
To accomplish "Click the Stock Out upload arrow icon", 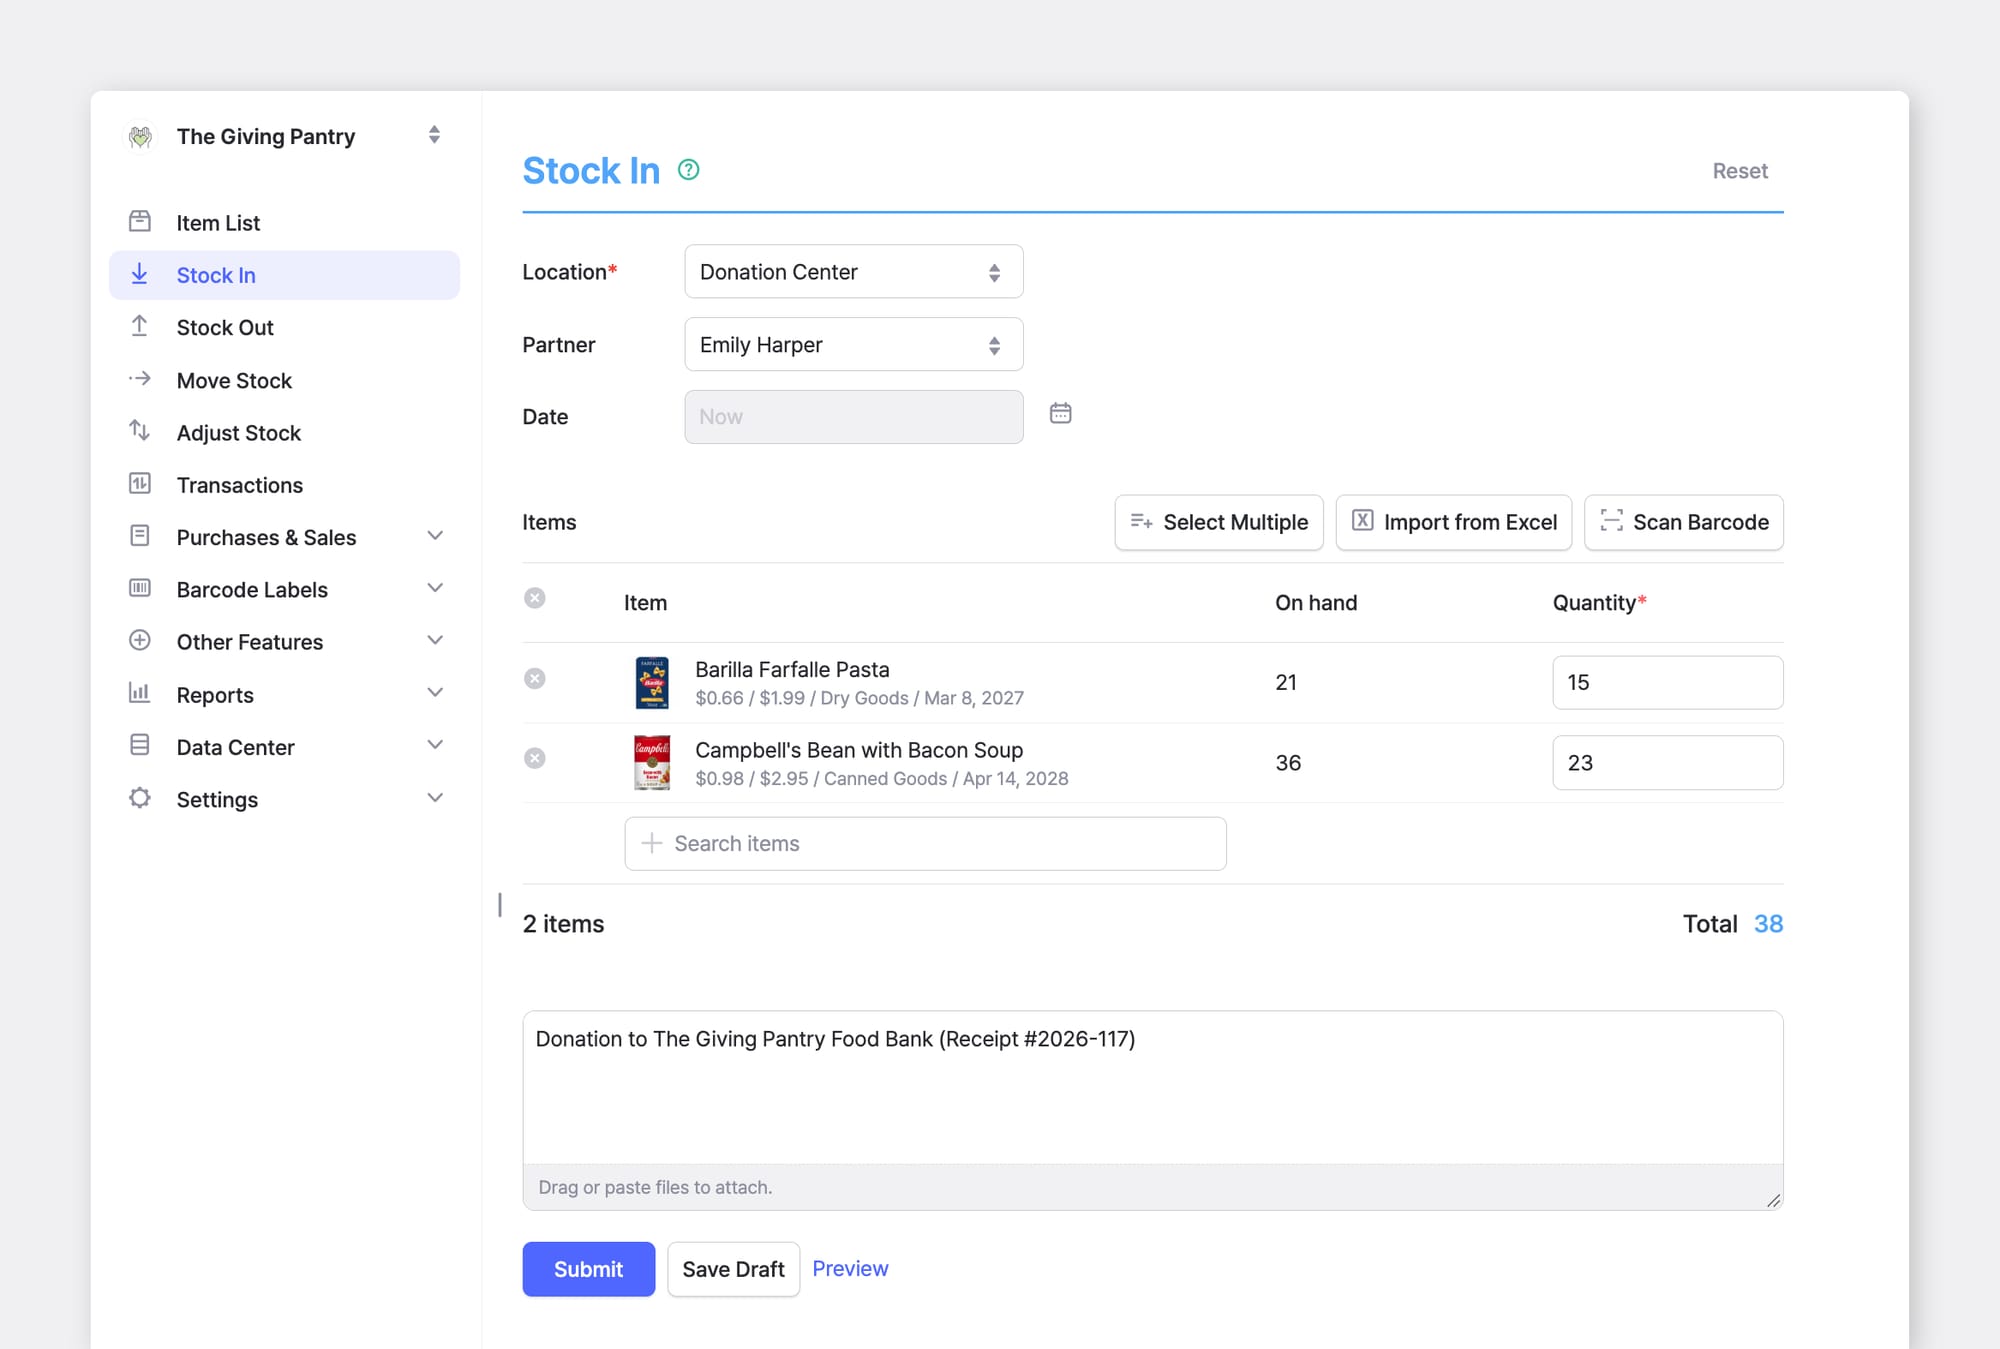I will click(140, 326).
